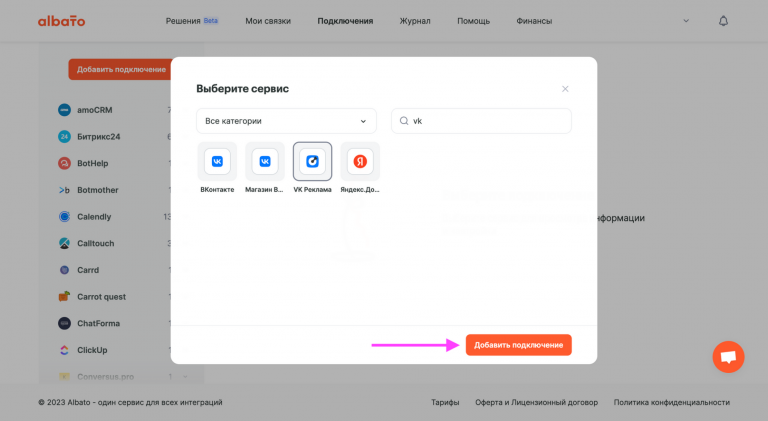Click the sidebar Добавить подключение button
768x421 pixels.
coord(121,70)
